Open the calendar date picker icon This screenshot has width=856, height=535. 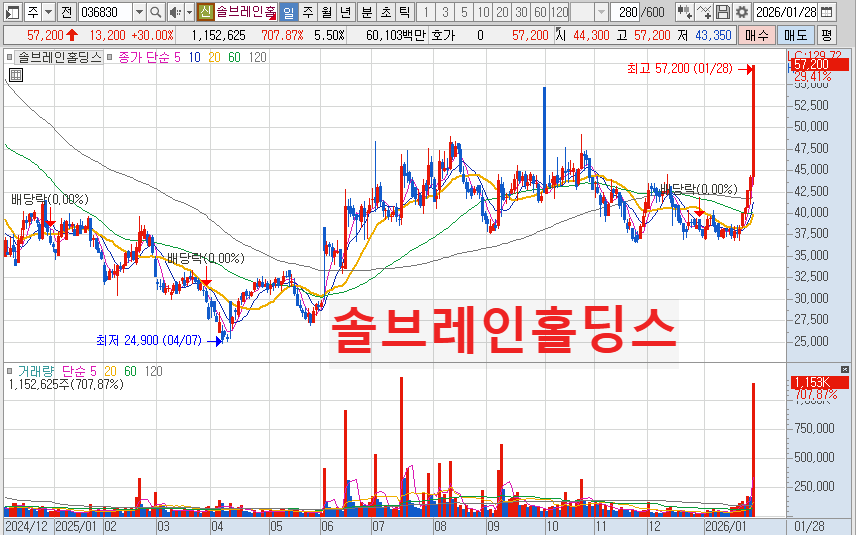point(827,12)
